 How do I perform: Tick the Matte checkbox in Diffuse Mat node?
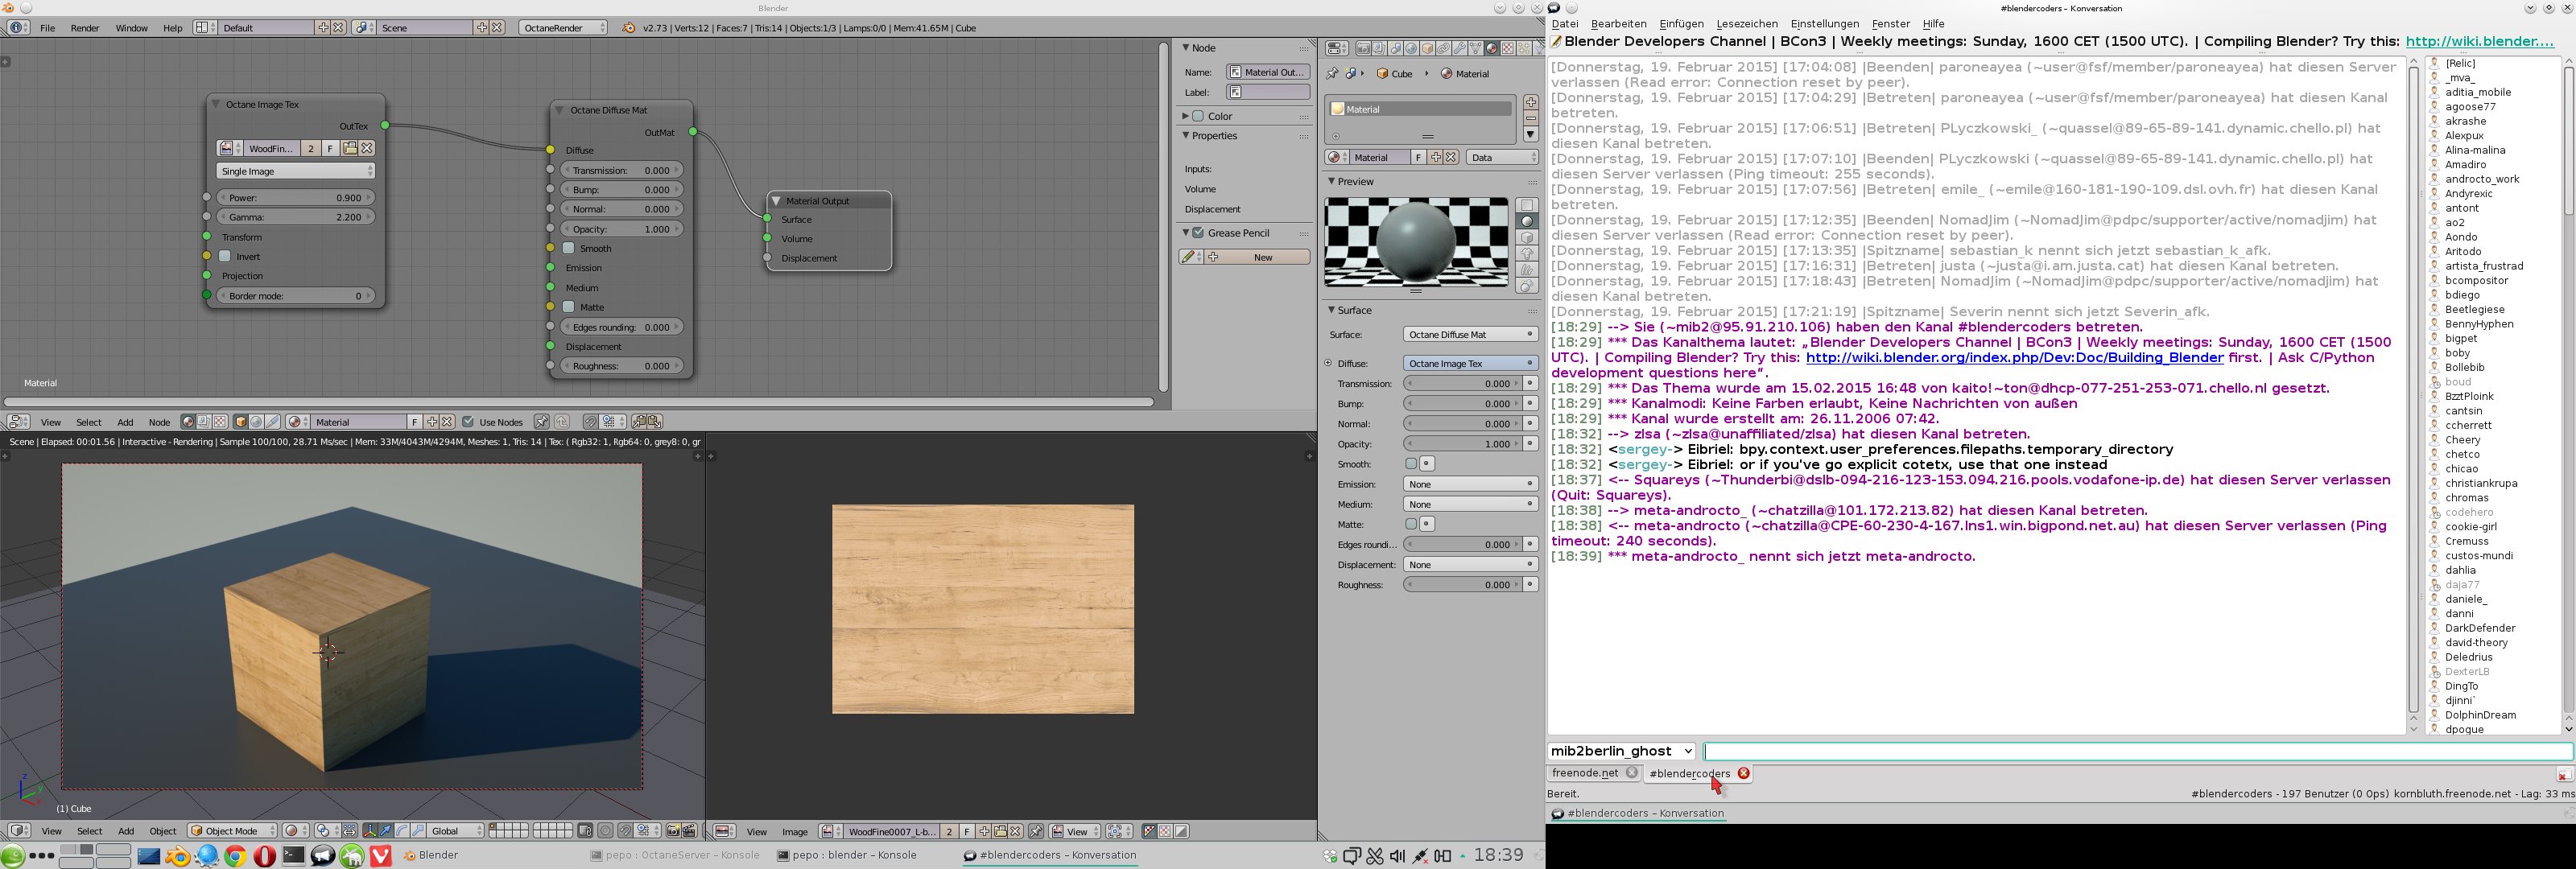point(569,307)
